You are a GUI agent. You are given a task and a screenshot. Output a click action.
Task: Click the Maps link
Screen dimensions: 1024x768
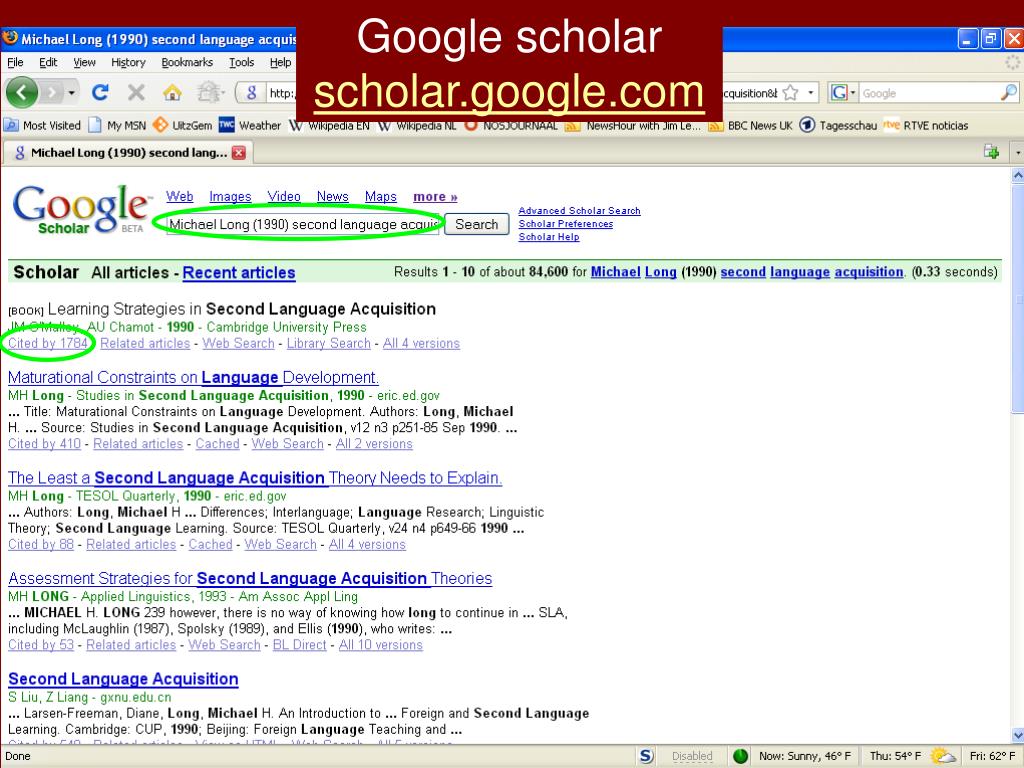click(381, 197)
